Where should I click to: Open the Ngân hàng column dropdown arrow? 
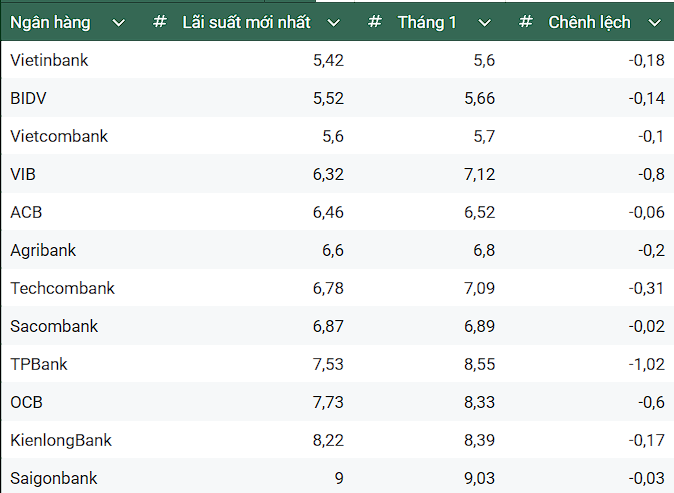point(119,23)
